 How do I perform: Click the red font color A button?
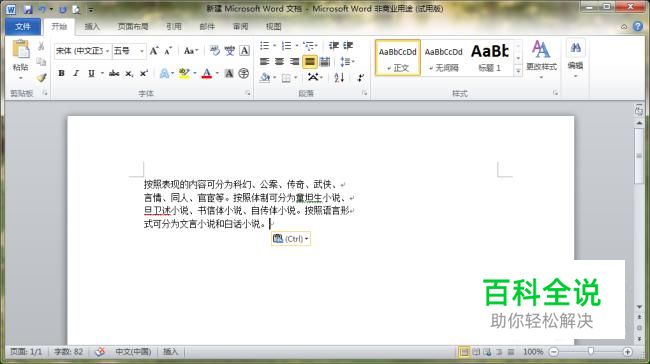pos(206,74)
